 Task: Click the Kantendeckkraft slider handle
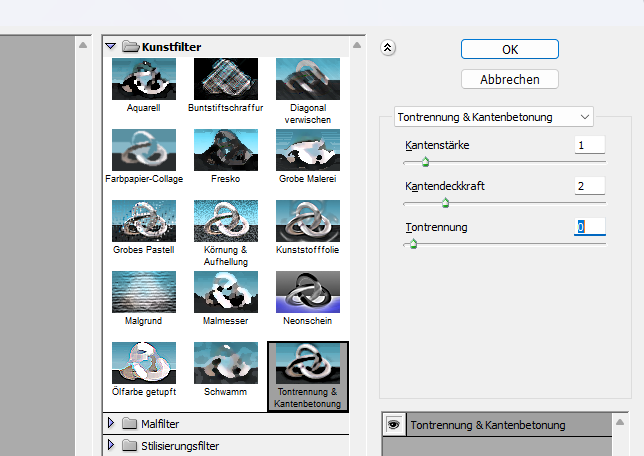tap(446, 203)
